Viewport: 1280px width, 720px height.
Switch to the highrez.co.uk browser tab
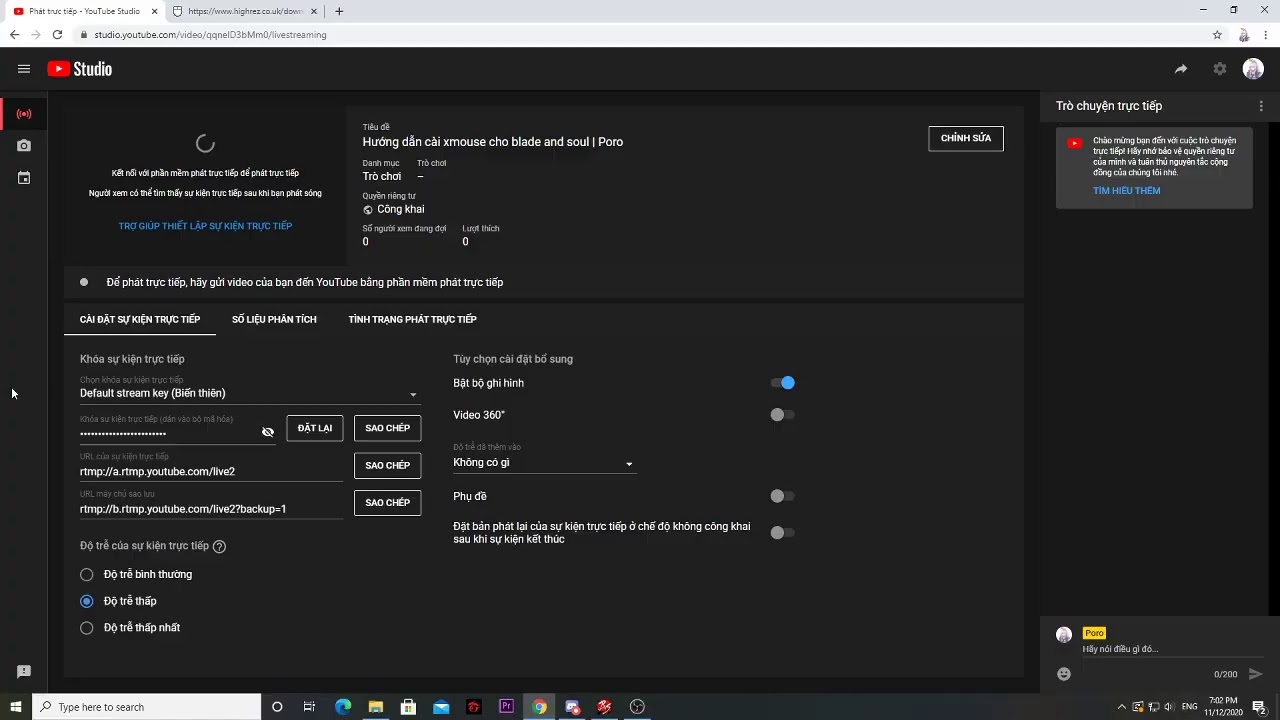click(246, 11)
